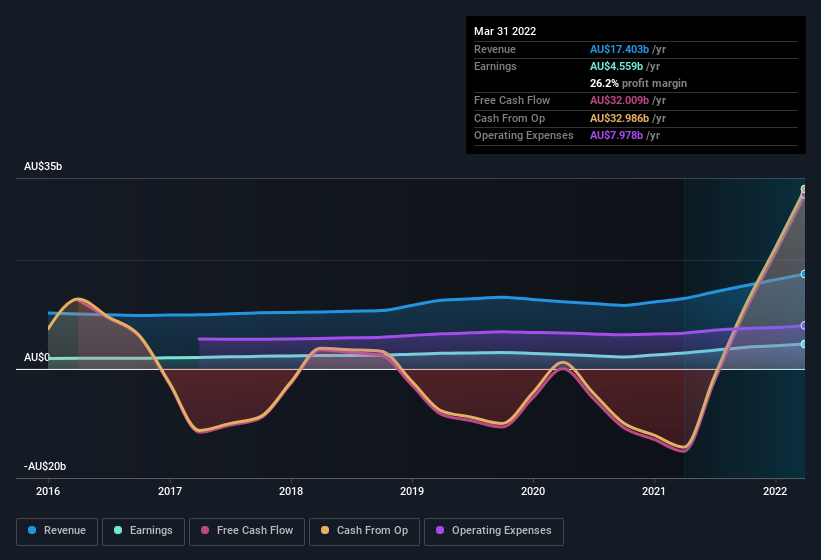Click the blue Revenue legend dot
Viewport: 821px width, 560px height.
pos(32,530)
